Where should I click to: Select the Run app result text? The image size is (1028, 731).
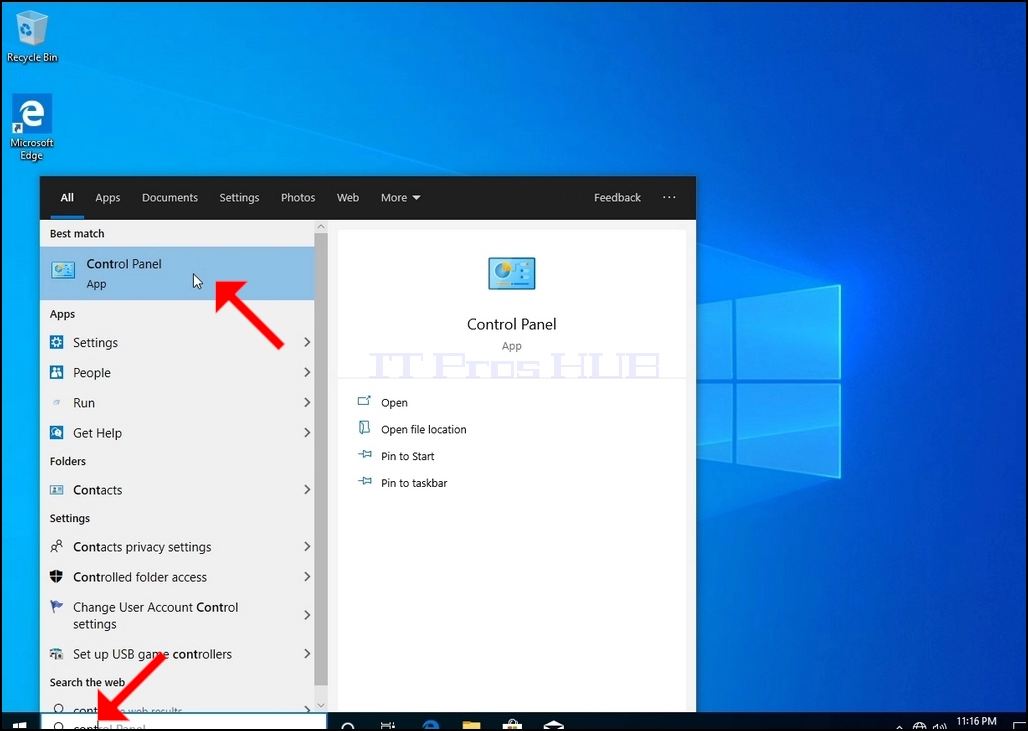tap(84, 403)
